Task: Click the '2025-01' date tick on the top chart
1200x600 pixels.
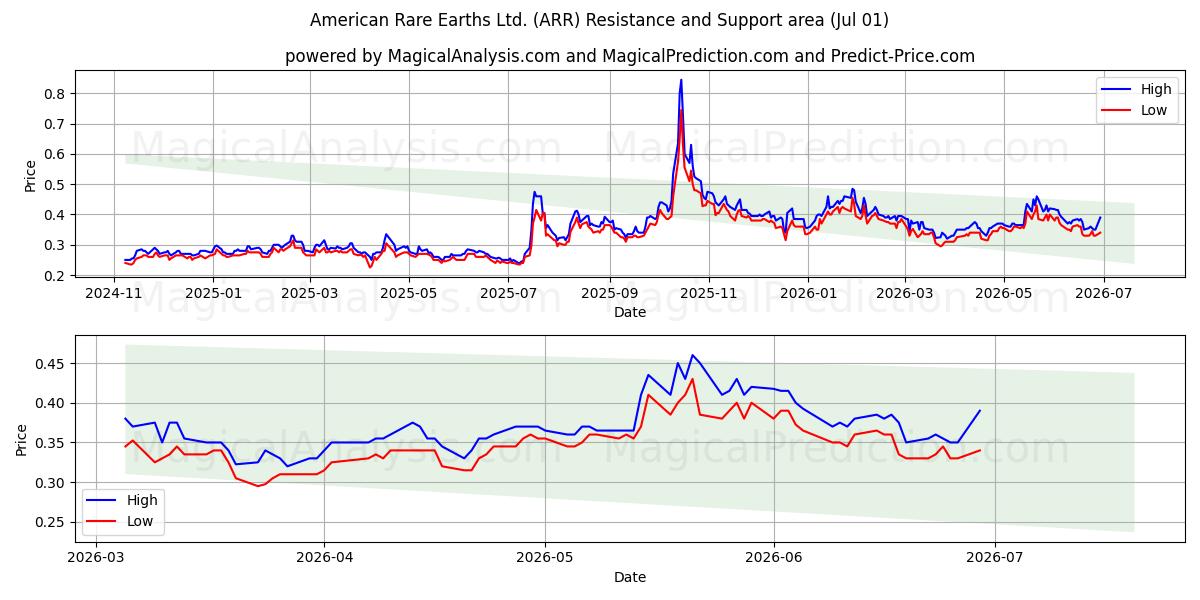Action: click(x=213, y=293)
